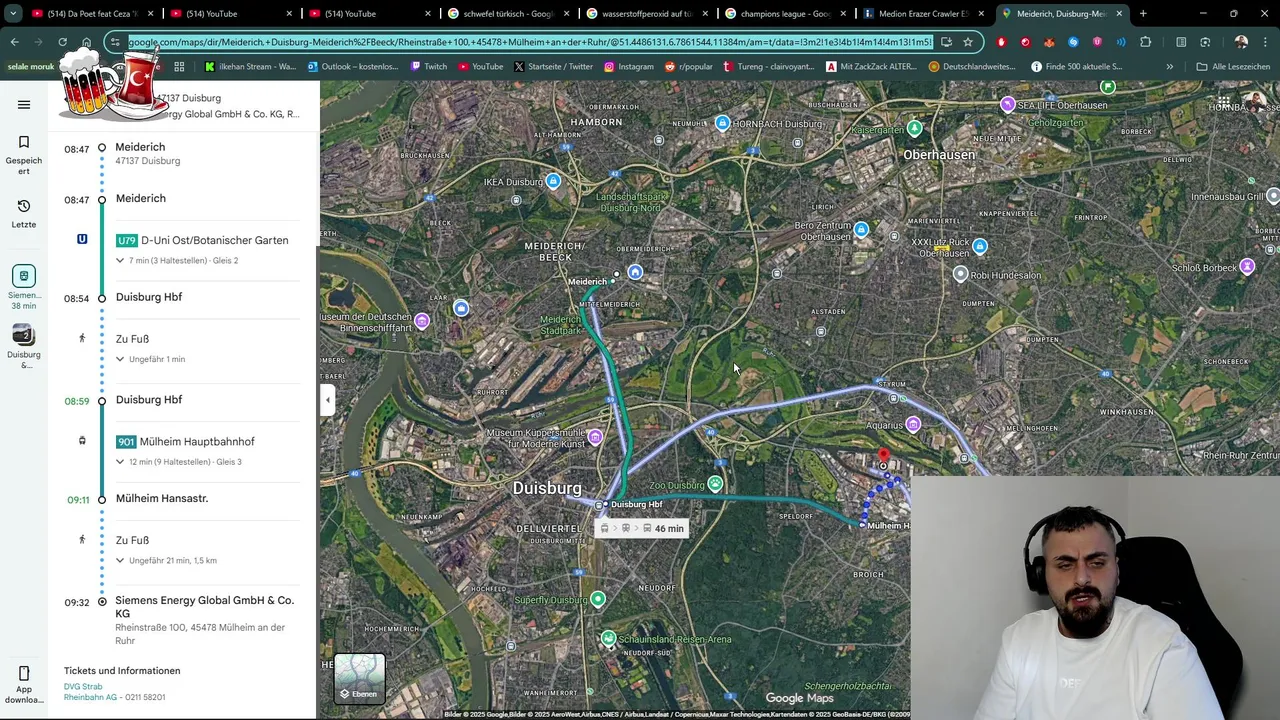Open the Instagram bookmark
The image size is (1280, 720).
tap(628, 66)
